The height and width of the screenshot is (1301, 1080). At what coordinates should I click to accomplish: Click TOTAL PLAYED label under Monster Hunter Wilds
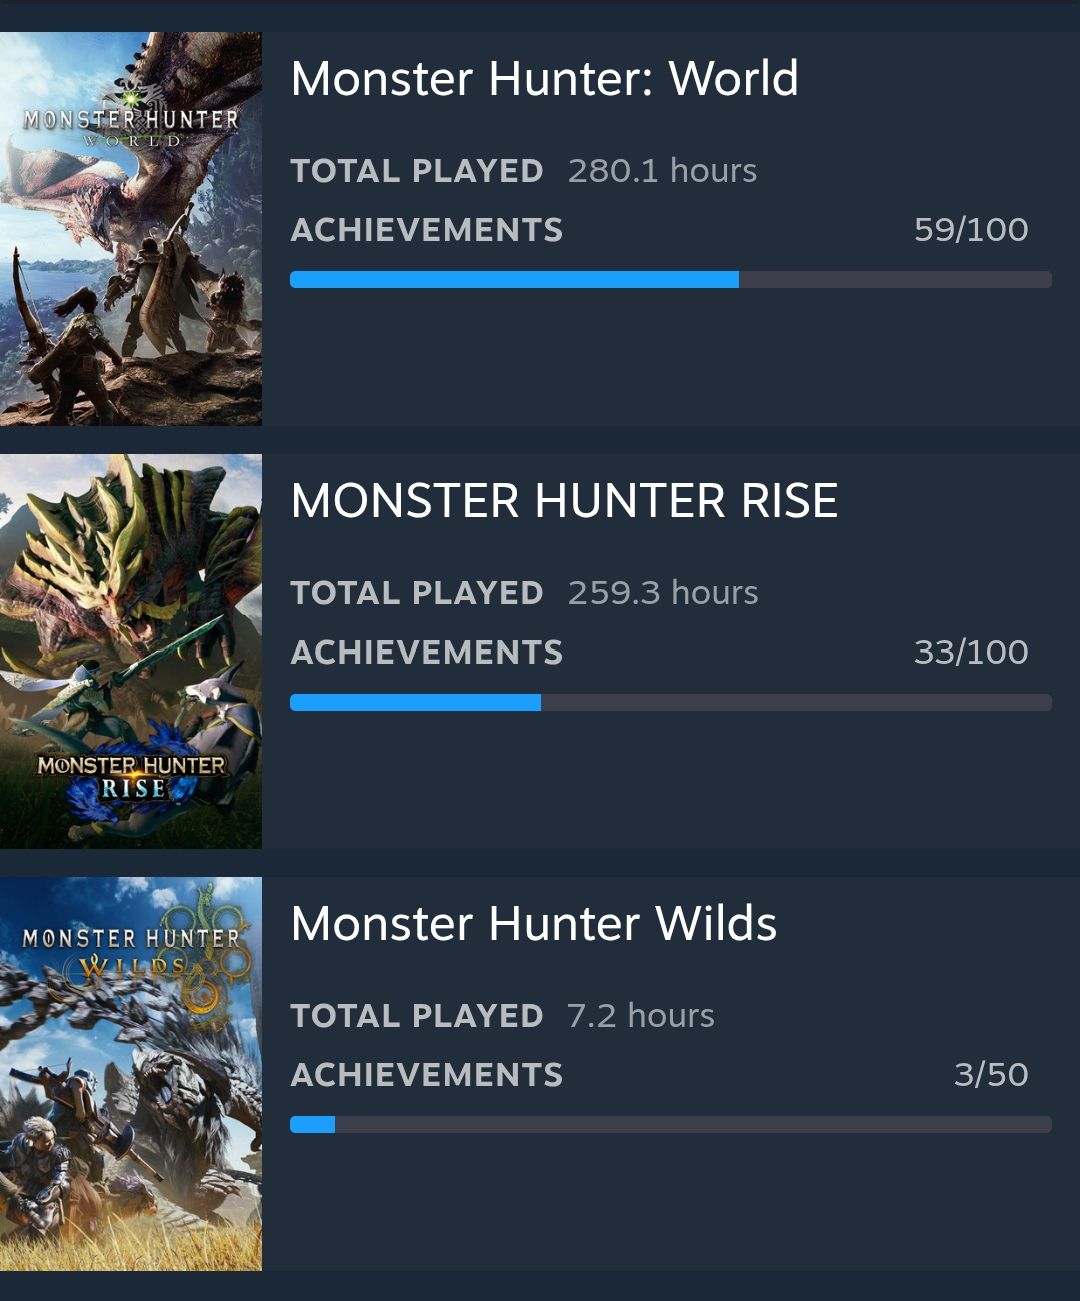click(417, 1016)
